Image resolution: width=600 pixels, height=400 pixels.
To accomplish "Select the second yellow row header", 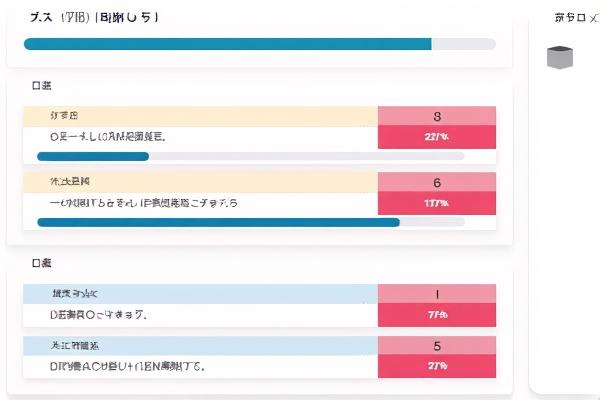I will [x=200, y=182].
